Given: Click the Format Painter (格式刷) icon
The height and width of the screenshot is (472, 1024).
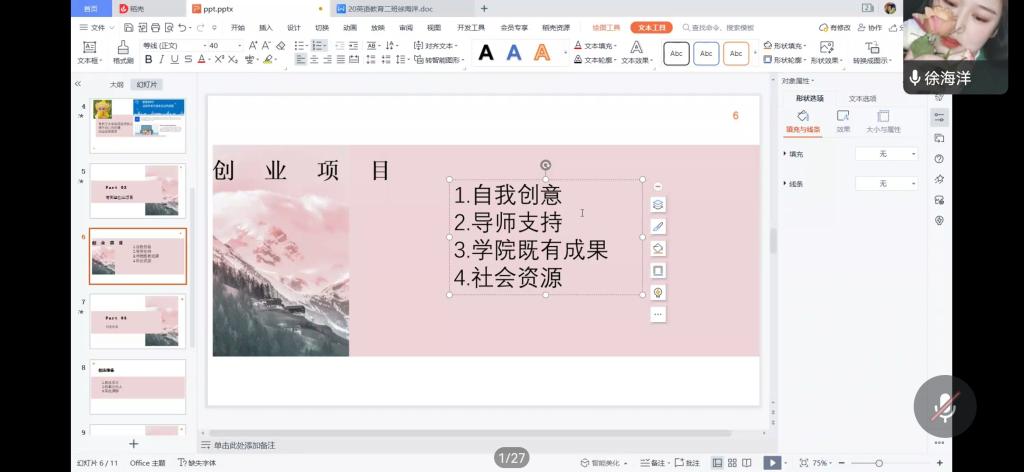Looking at the screenshot, I should 123,52.
